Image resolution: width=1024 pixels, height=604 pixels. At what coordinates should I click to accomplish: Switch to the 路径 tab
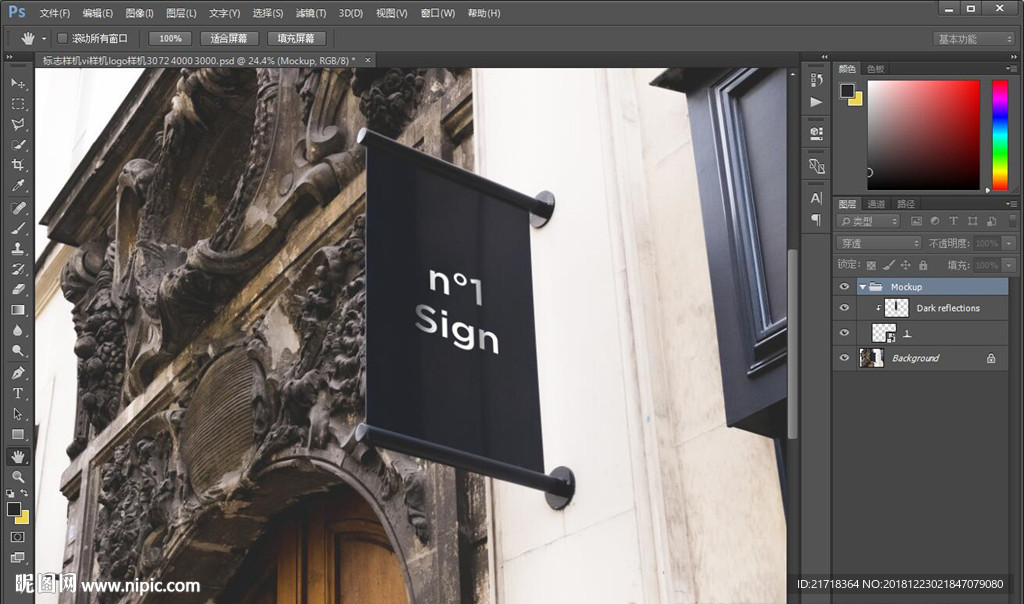point(906,204)
